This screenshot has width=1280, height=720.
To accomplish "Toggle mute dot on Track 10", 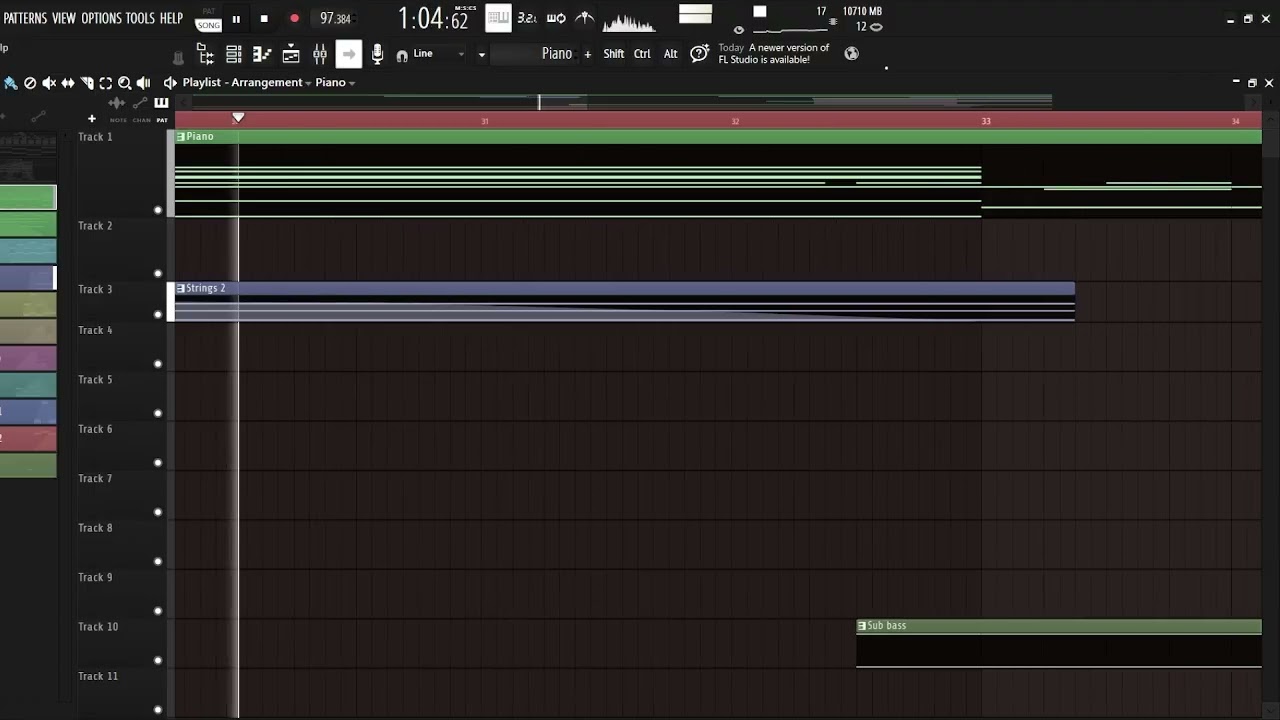I will pos(158,660).
